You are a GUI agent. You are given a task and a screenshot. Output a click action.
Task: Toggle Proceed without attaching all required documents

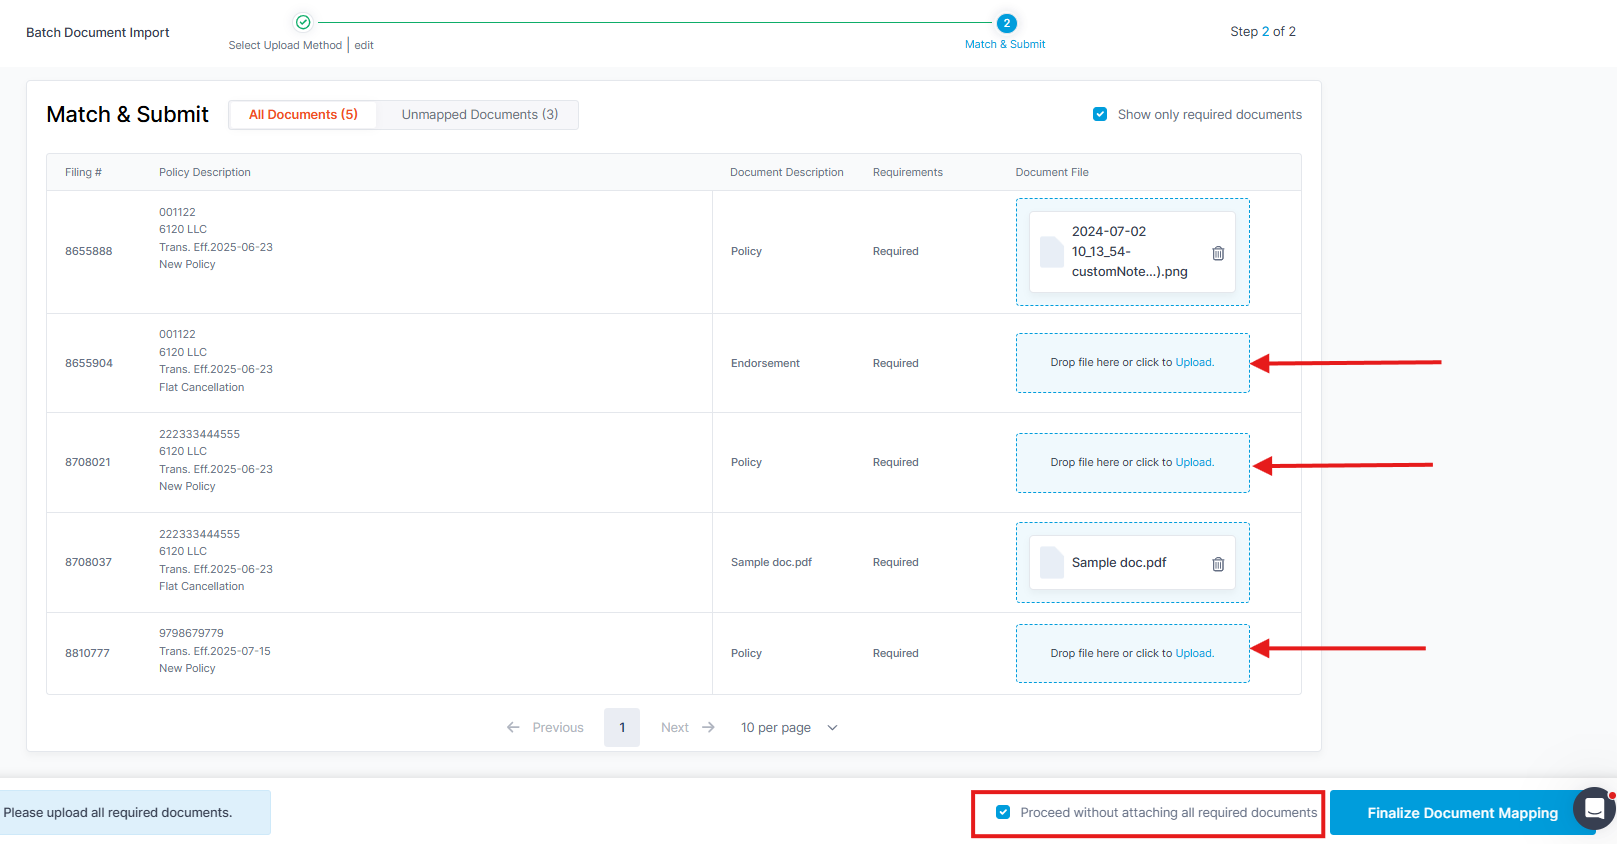point(1003,812)
